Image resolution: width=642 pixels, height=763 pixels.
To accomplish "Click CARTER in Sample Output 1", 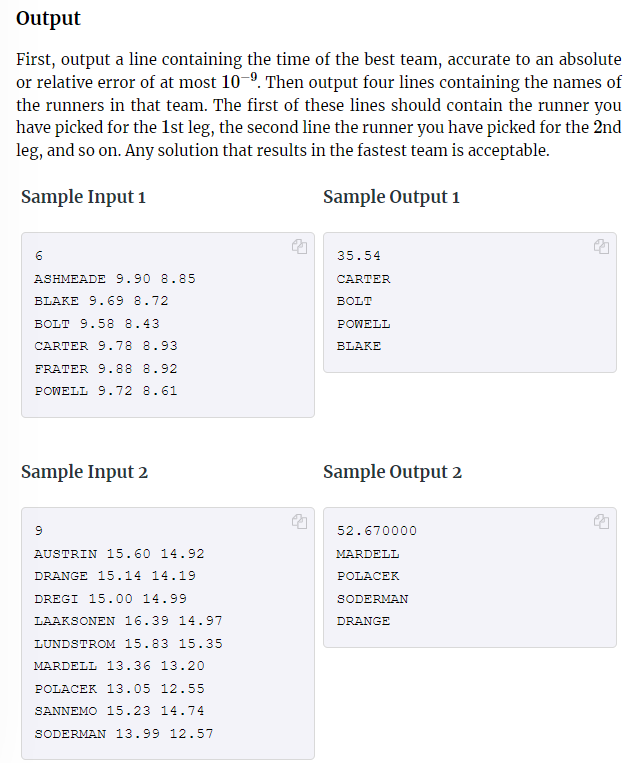I will coord(363,279).
